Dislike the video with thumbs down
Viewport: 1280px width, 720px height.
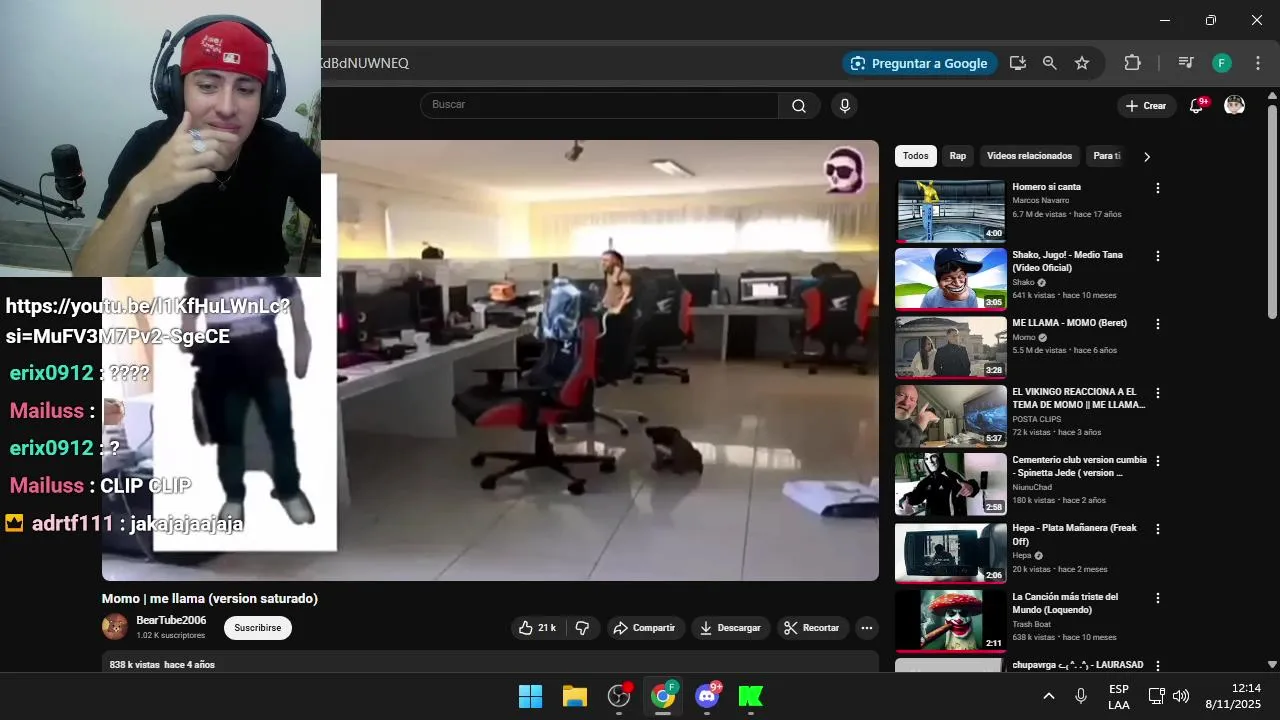pyautogui.click(x=582, y=628)
